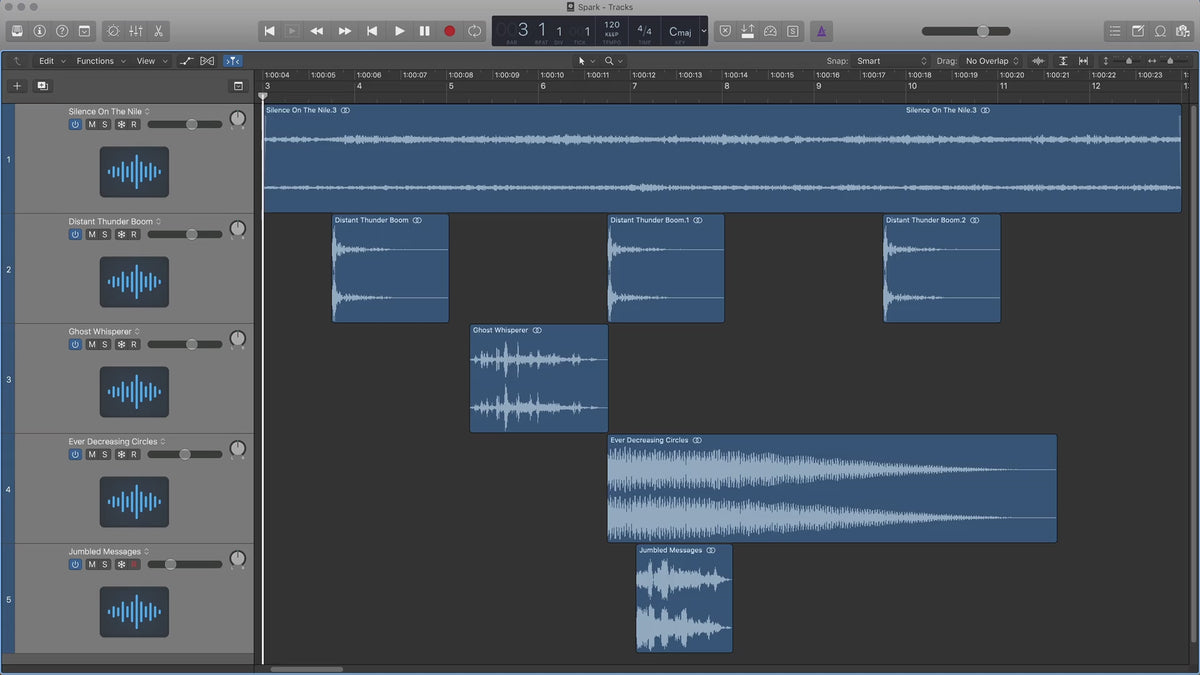Expand the LCD display mode dropdown arrow

(x=703, y=31)
